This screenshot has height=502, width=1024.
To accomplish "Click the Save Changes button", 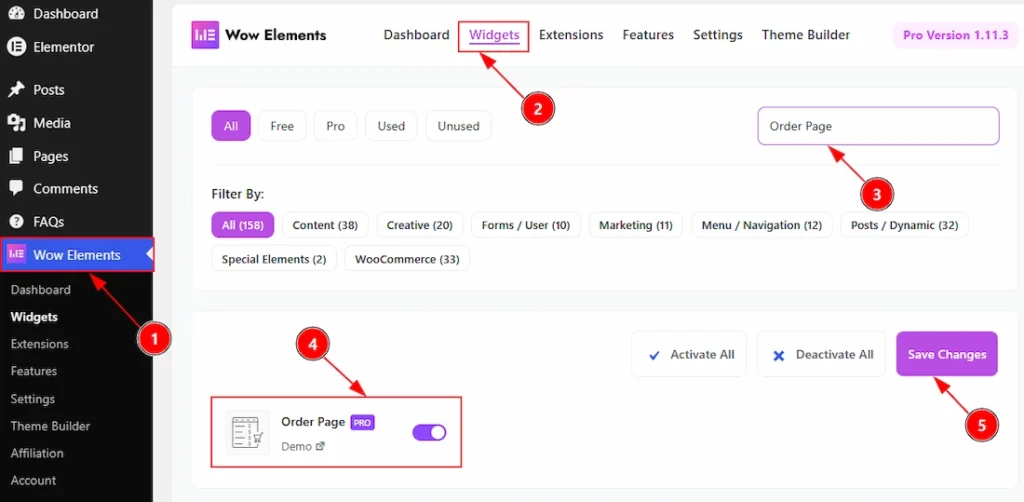I will tap(947, 354).
